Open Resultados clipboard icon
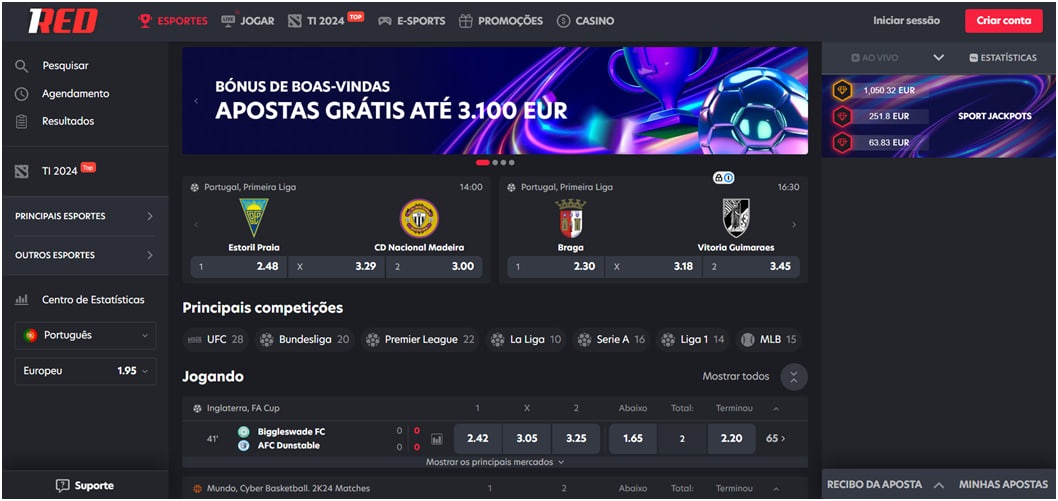 (22, 121)
